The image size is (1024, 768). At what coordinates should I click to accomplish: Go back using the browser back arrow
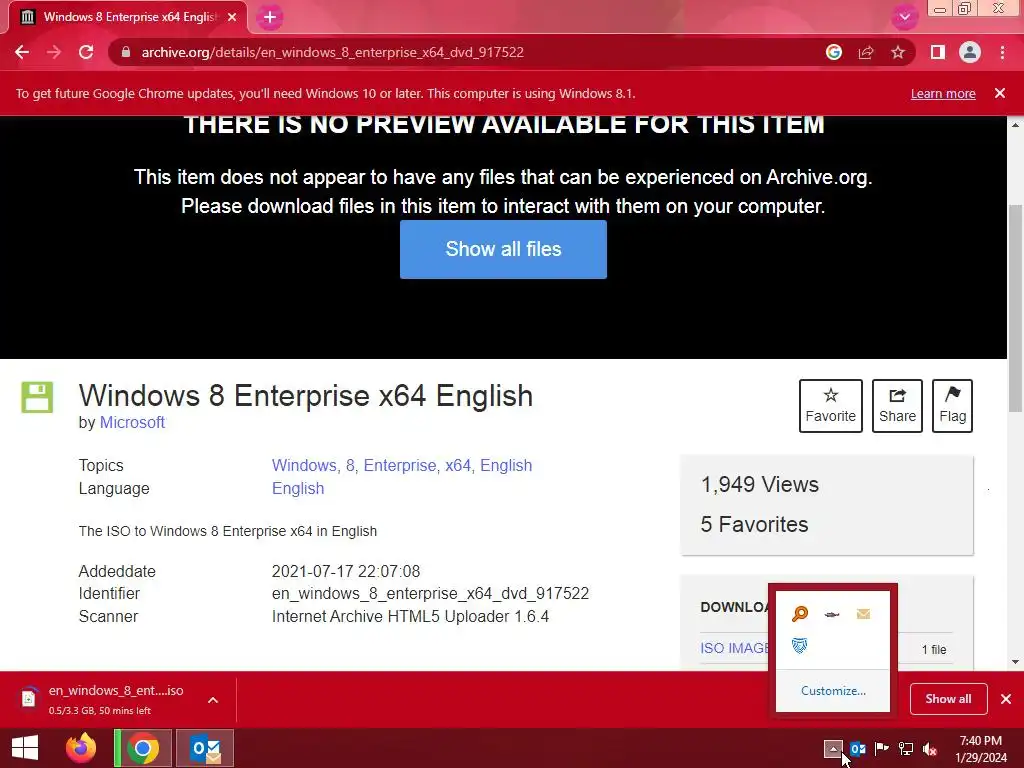click(x=22, y=52)
